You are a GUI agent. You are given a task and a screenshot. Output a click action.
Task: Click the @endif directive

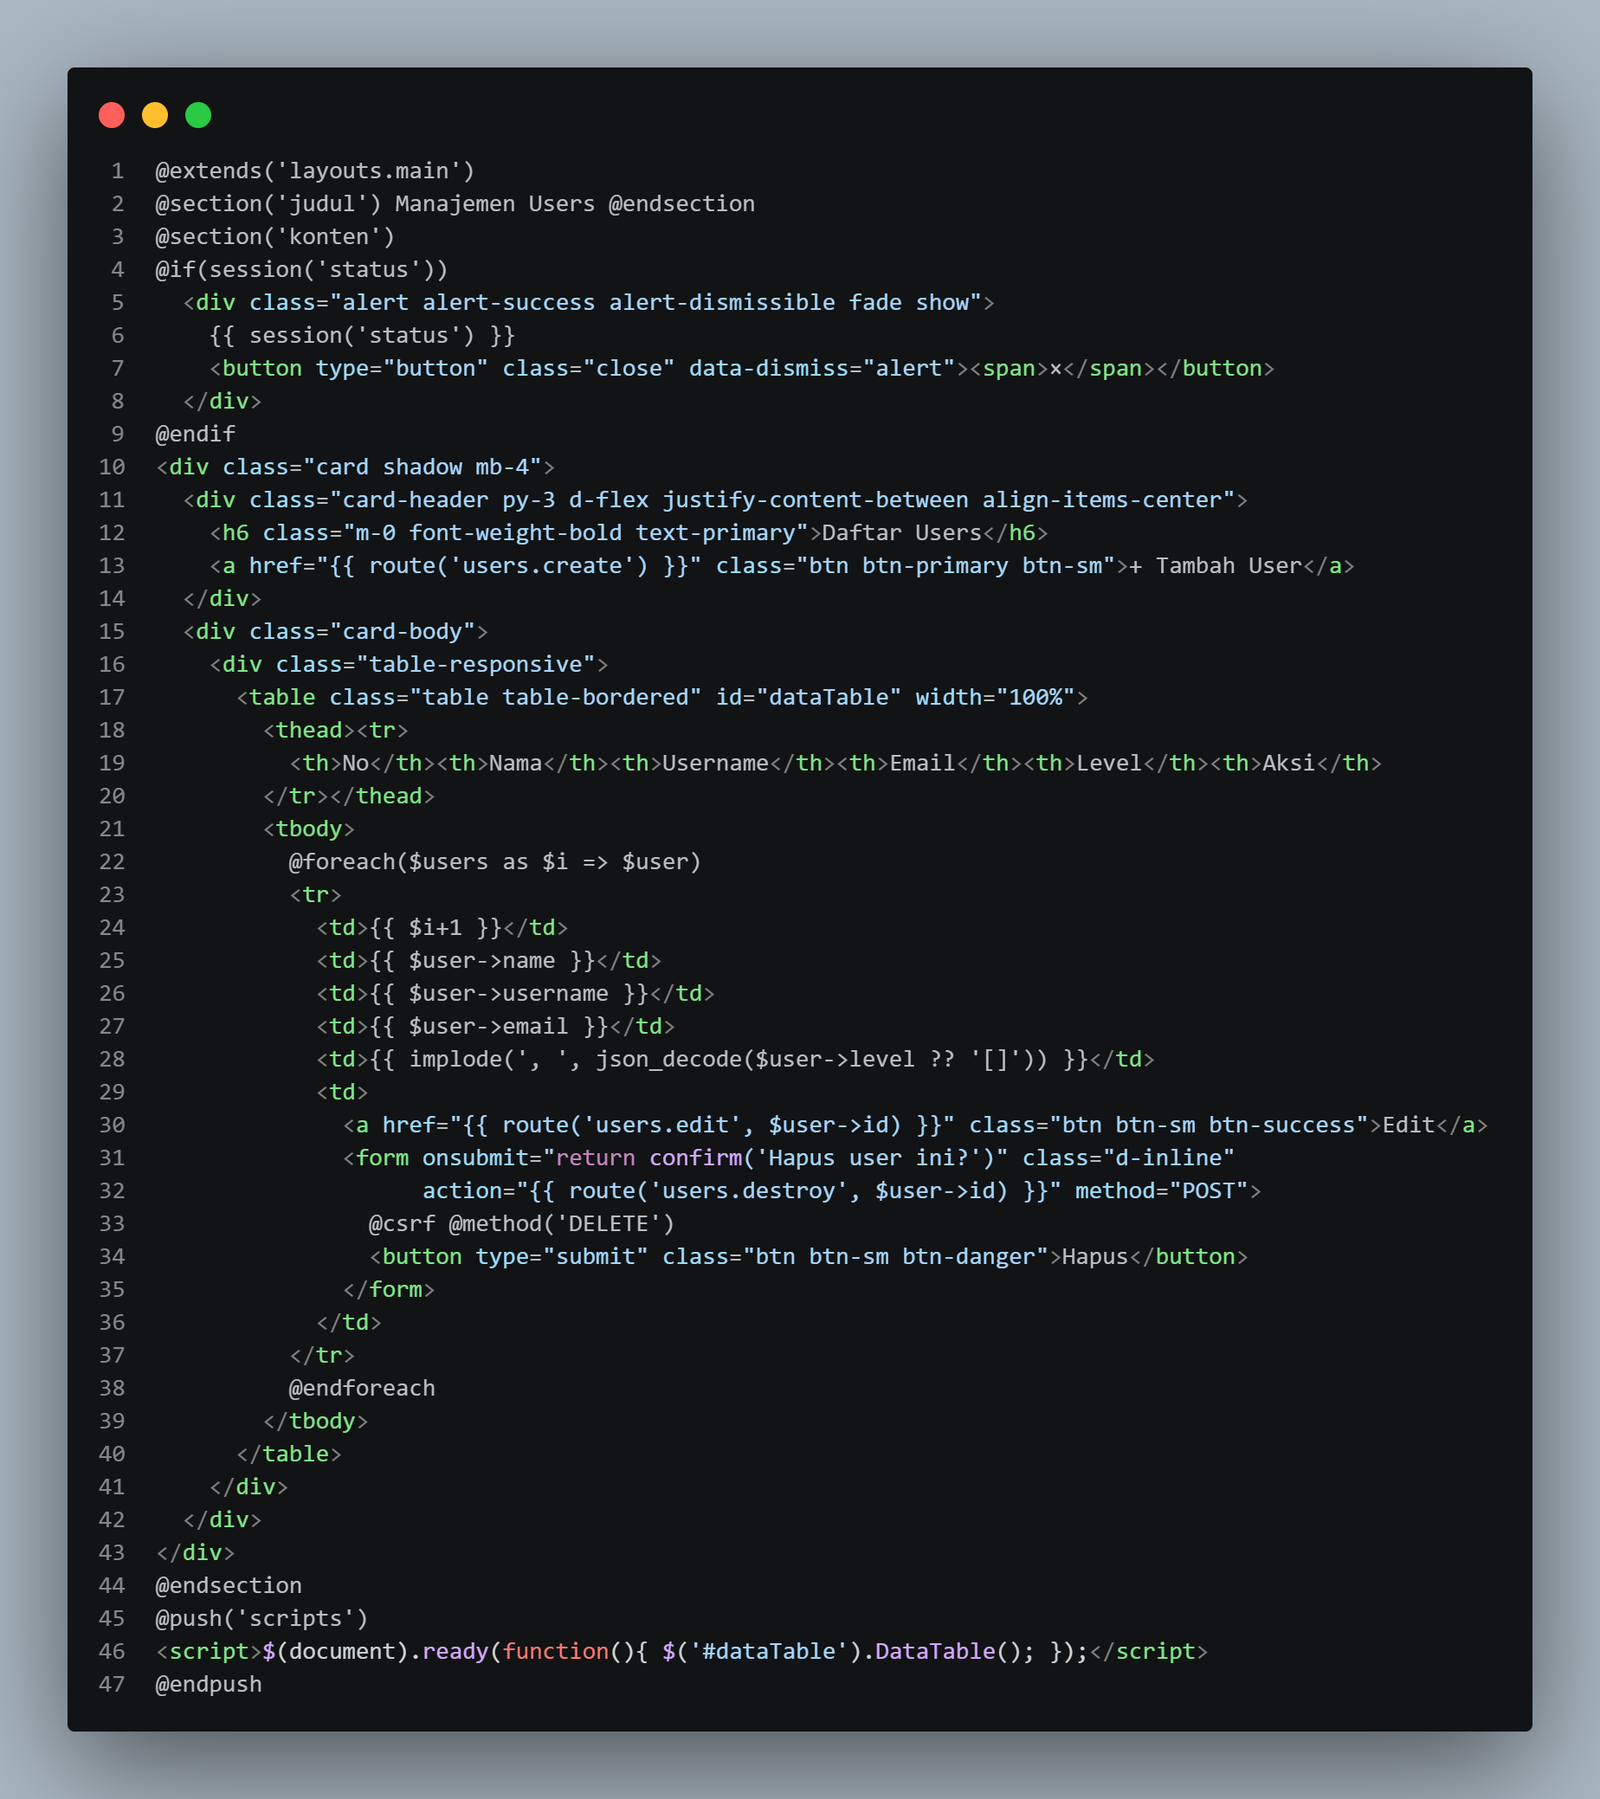(196, 434)
